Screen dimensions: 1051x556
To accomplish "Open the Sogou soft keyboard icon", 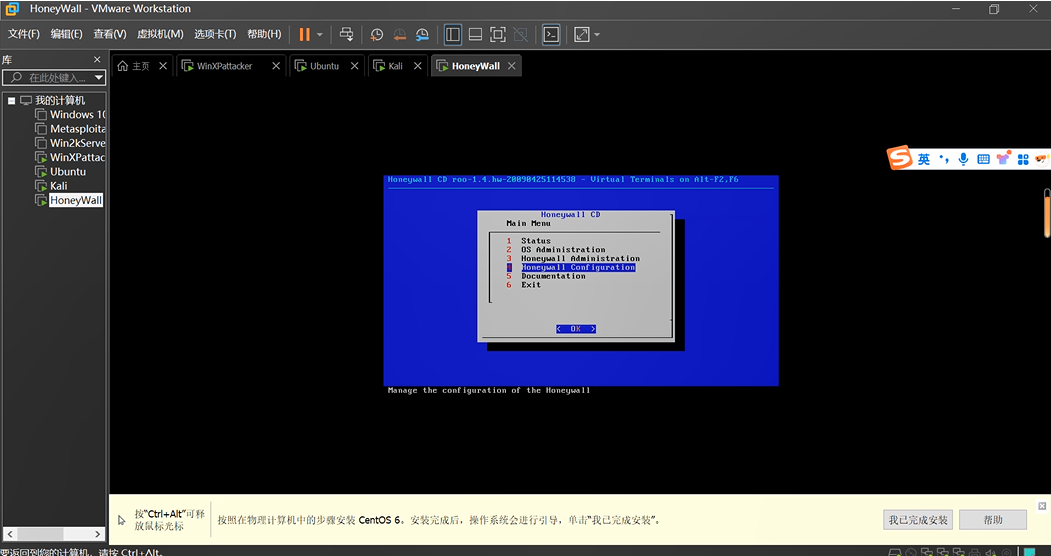I will (983, 159).
